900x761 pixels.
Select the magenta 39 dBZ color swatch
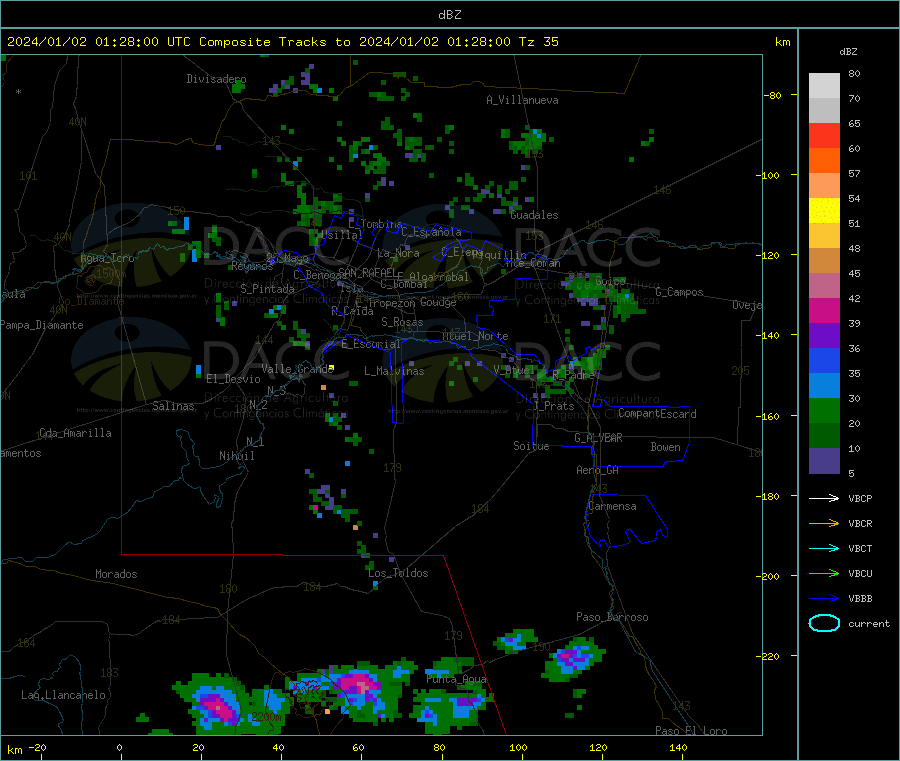(824, 310)
